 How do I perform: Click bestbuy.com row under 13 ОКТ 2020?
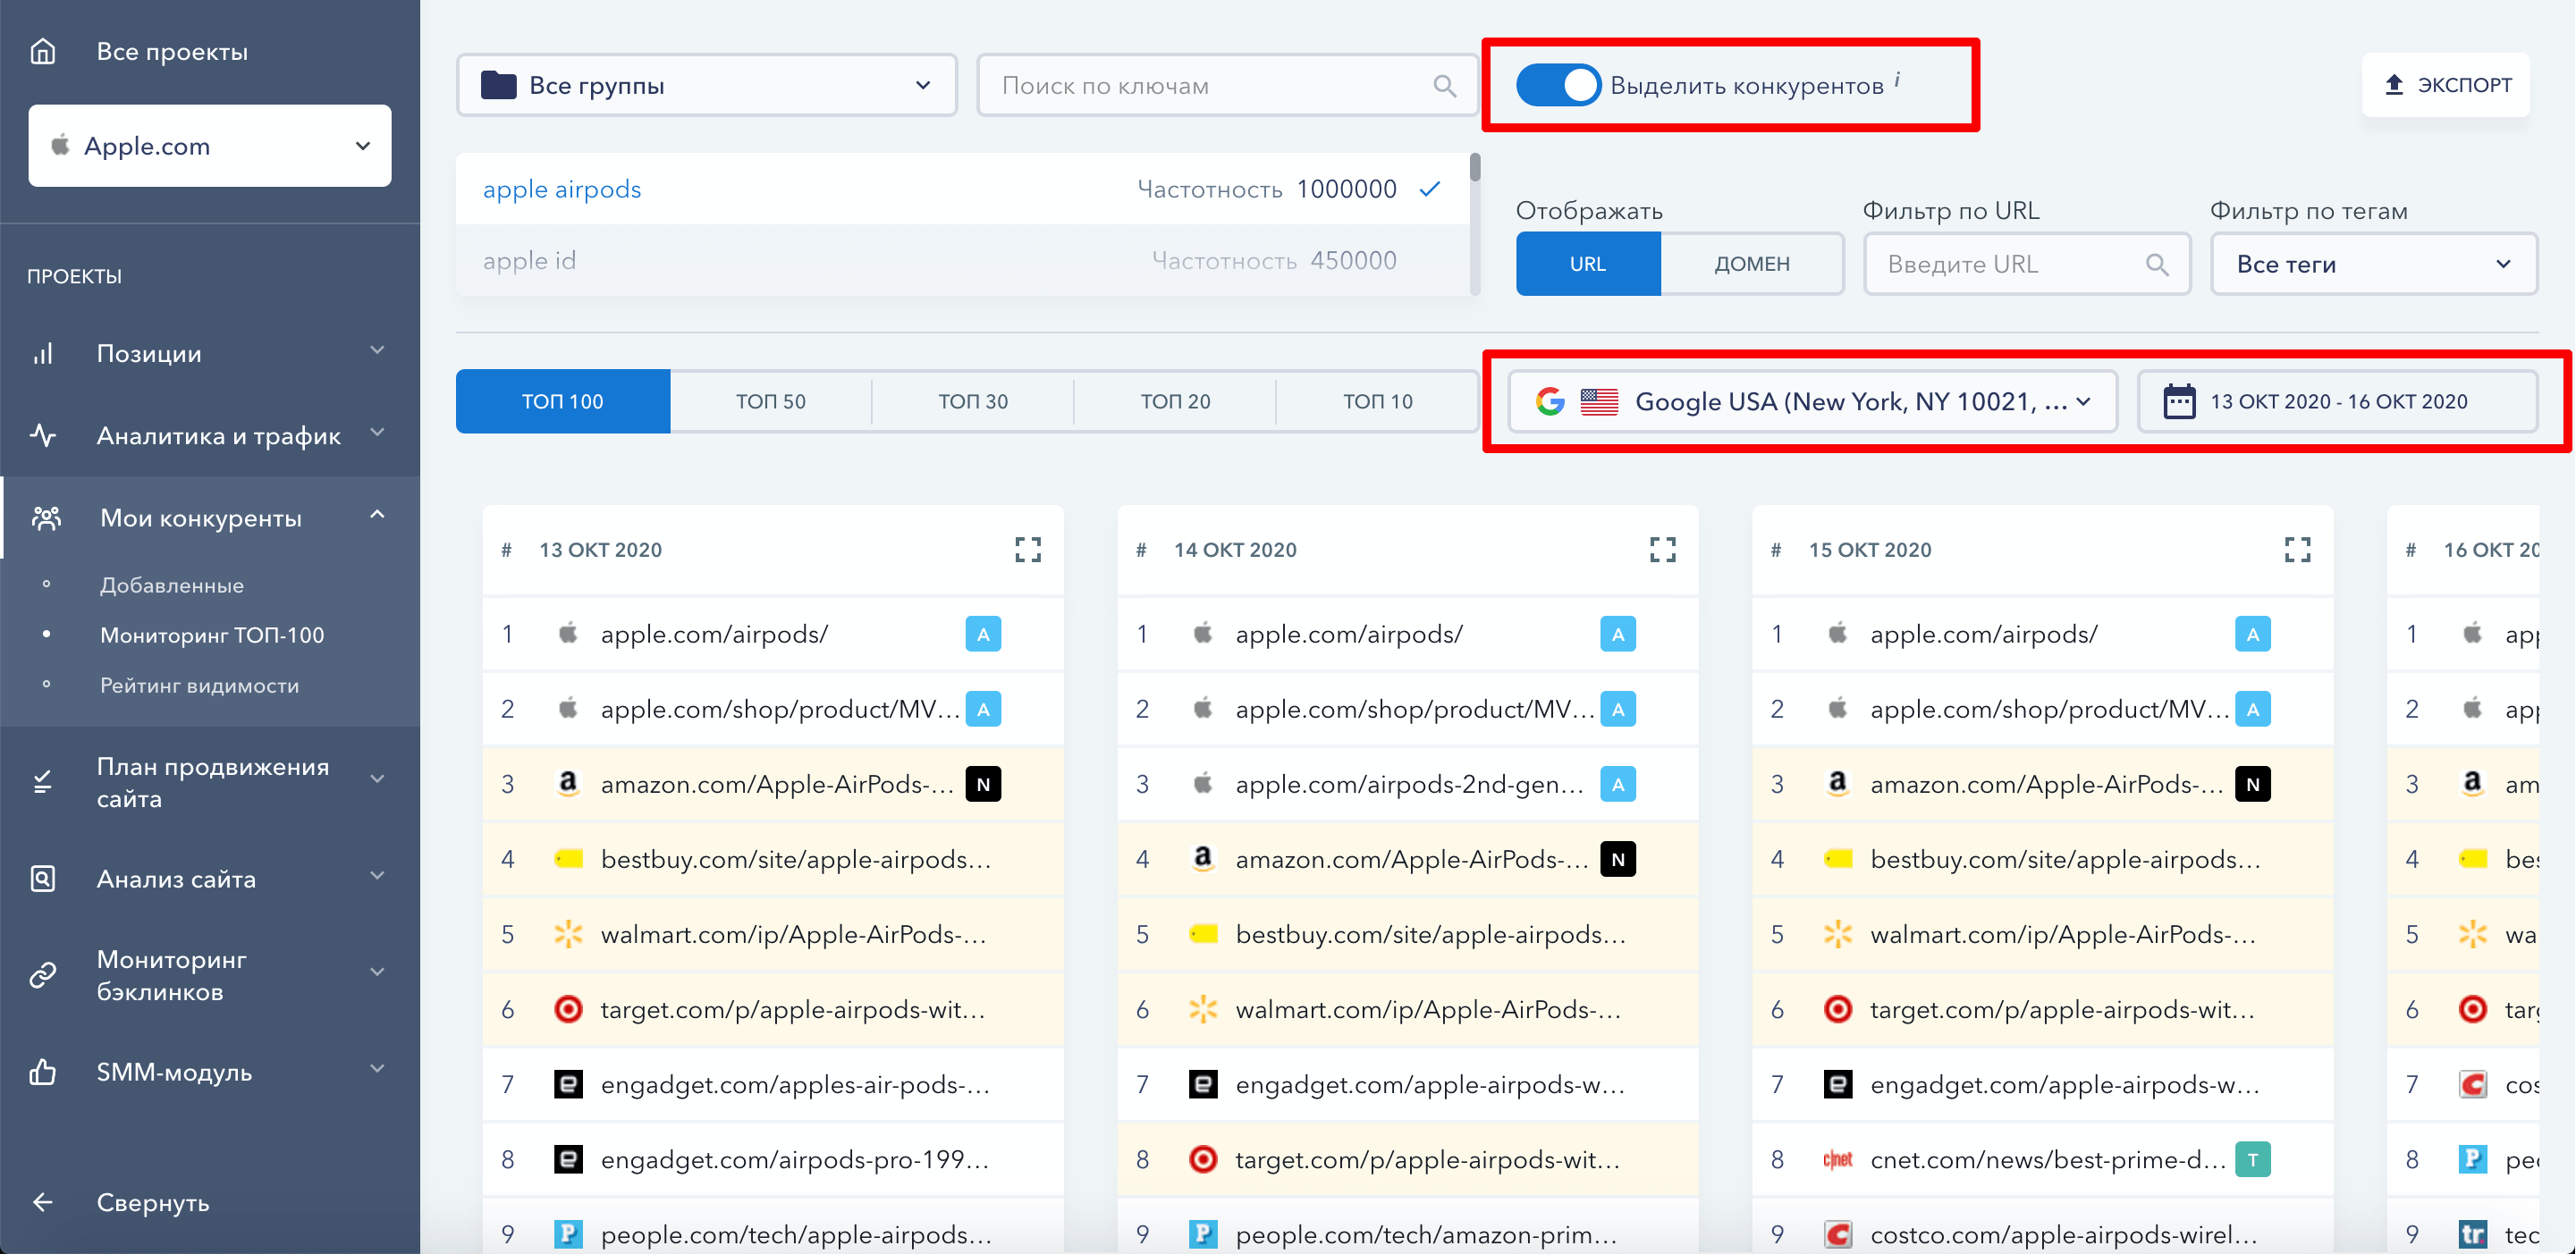(x=773, y=859)
